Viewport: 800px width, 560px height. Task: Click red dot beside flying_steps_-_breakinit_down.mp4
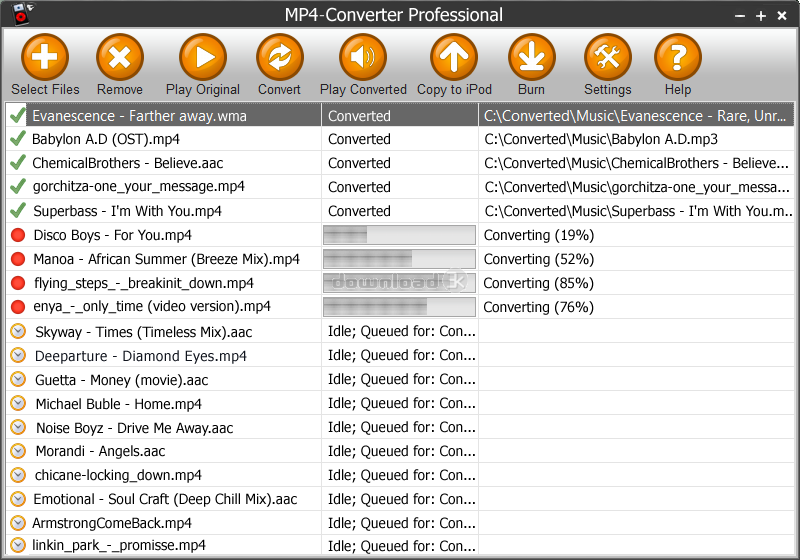coord(18,283)
